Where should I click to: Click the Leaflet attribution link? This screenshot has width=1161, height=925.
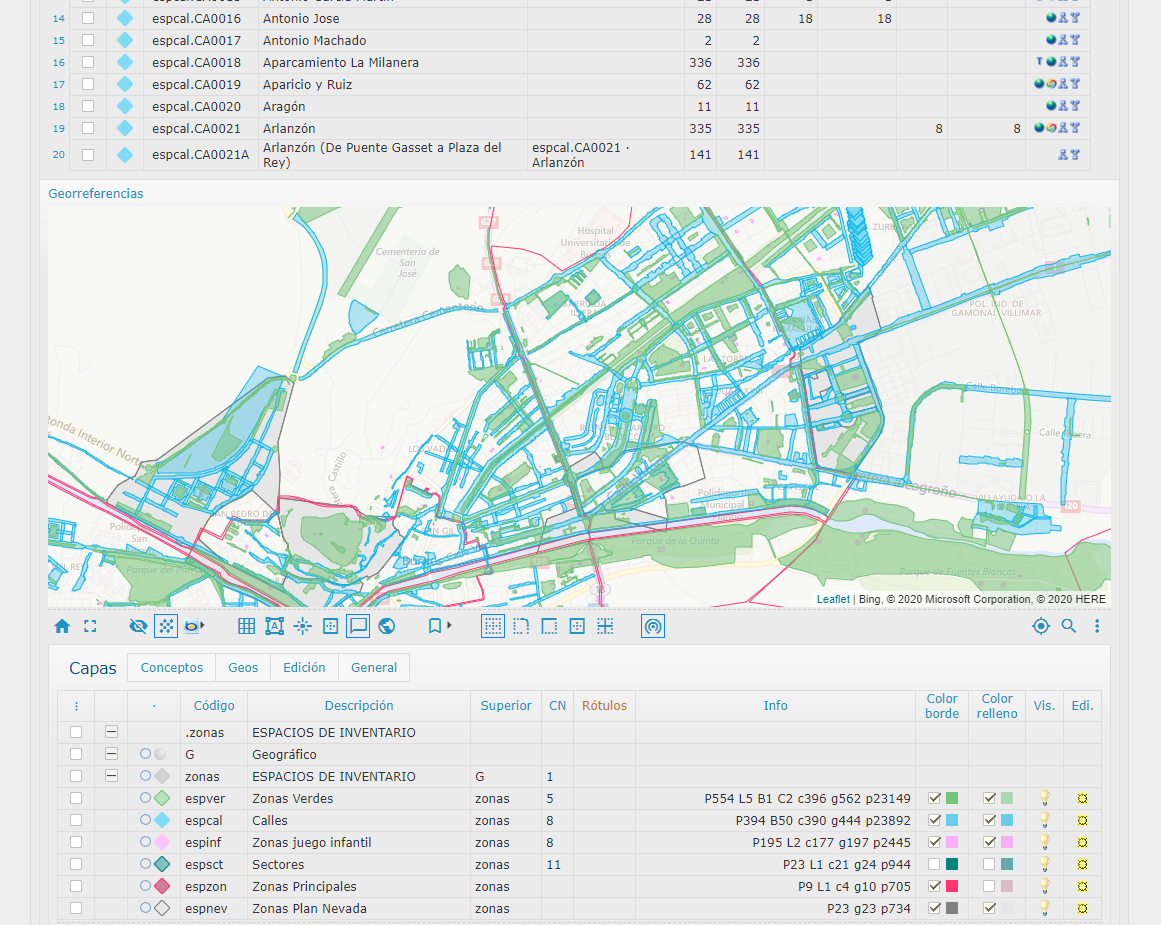(x=833, y=599)
